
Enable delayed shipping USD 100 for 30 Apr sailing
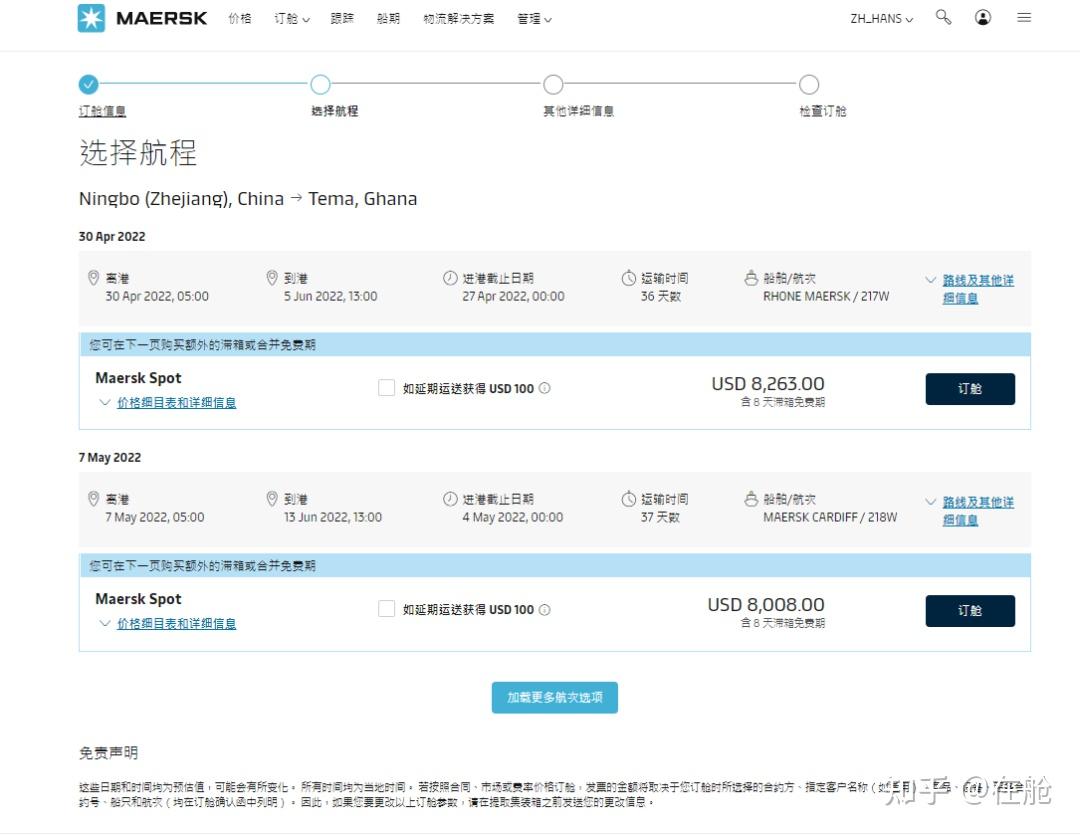click(x=386, y=387)
